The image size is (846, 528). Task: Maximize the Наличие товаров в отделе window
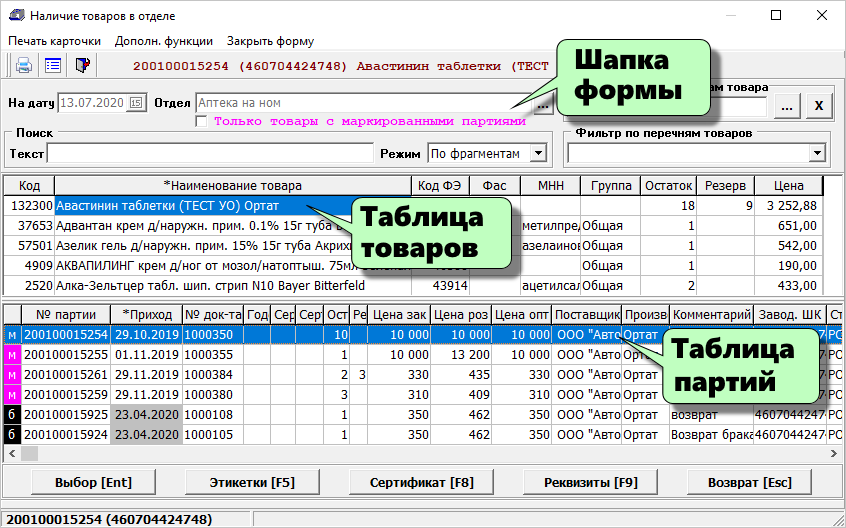775,15
